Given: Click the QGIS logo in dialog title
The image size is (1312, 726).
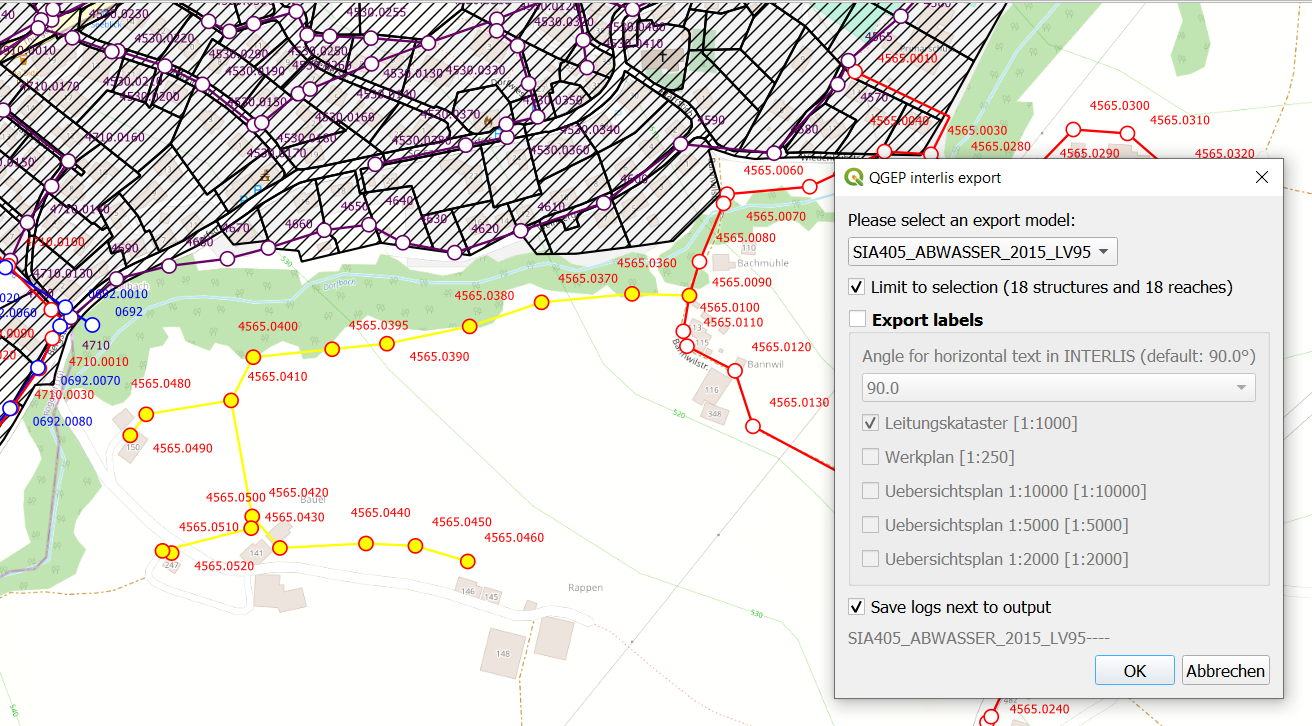Looking at the screenshot, I should tap(854, 178).
